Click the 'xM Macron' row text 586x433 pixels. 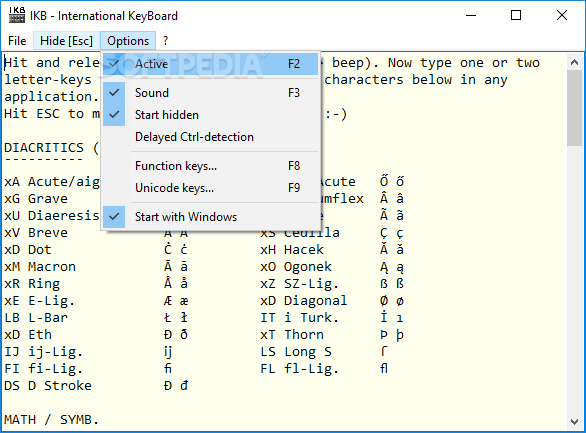40,267
